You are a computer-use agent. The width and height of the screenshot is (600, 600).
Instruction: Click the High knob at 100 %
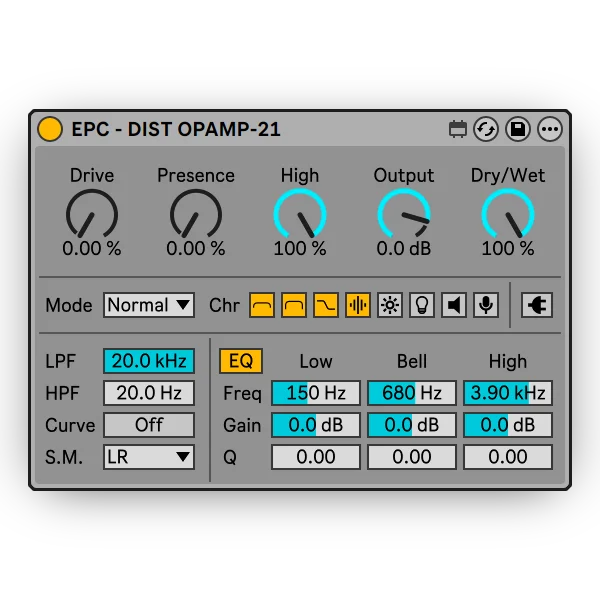300,214
